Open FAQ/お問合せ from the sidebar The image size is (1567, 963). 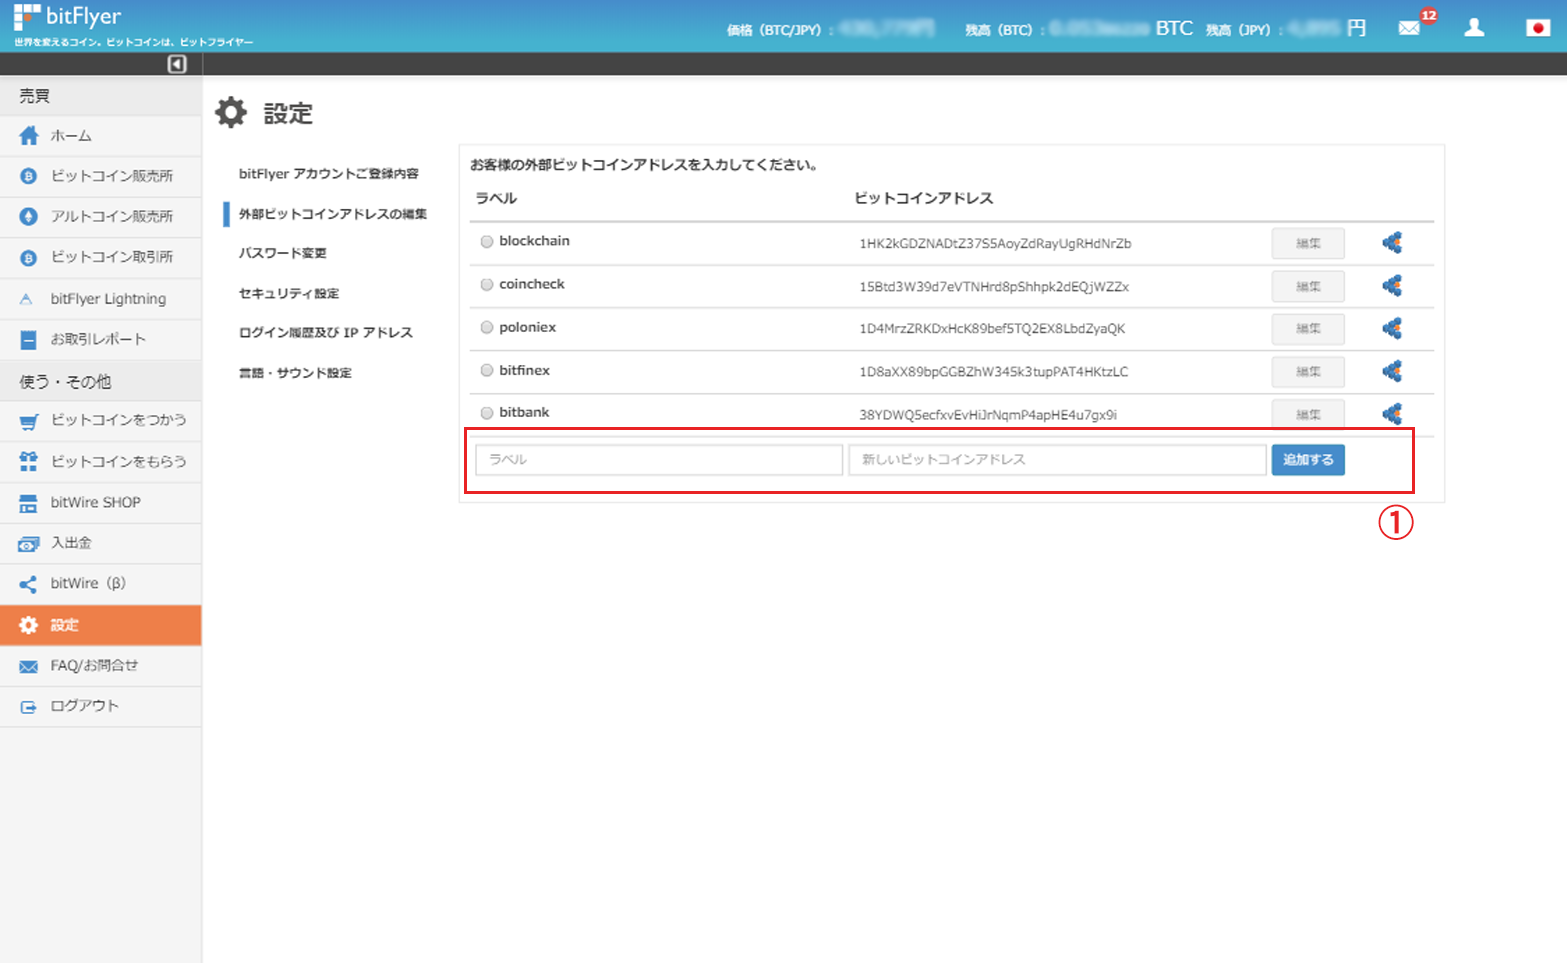(x=100, y=666)
